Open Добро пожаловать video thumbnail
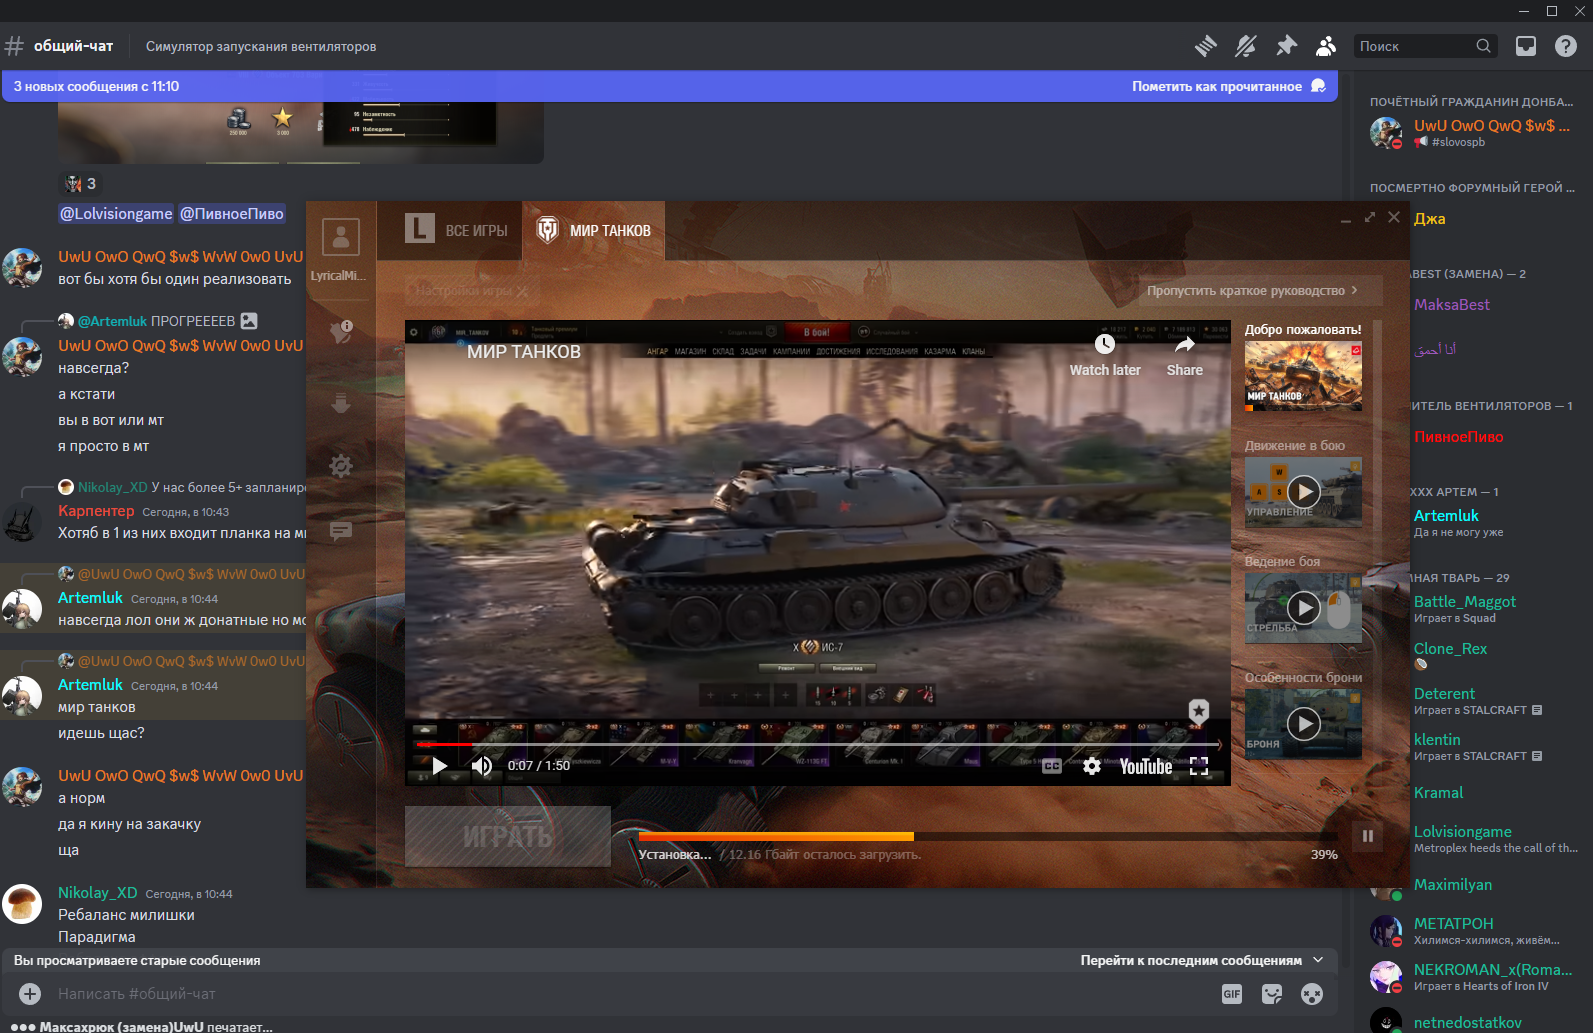1593x1033 pixels. [1303, 376]
